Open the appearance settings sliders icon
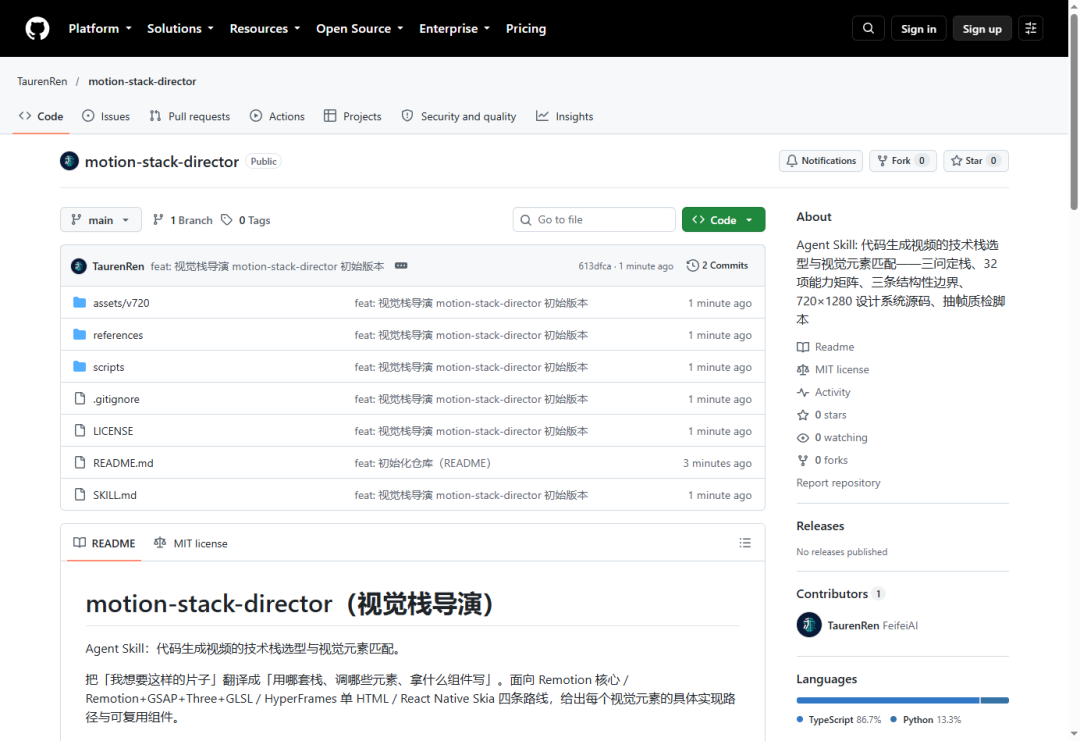This screenshot has width=1080, height=741. pyautogui.click(x=1030, y=29)
